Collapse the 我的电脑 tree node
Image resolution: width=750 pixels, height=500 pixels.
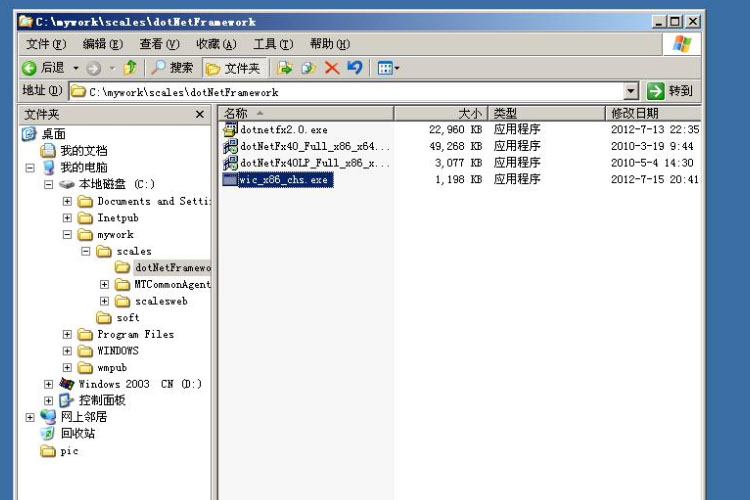[30, 168]
